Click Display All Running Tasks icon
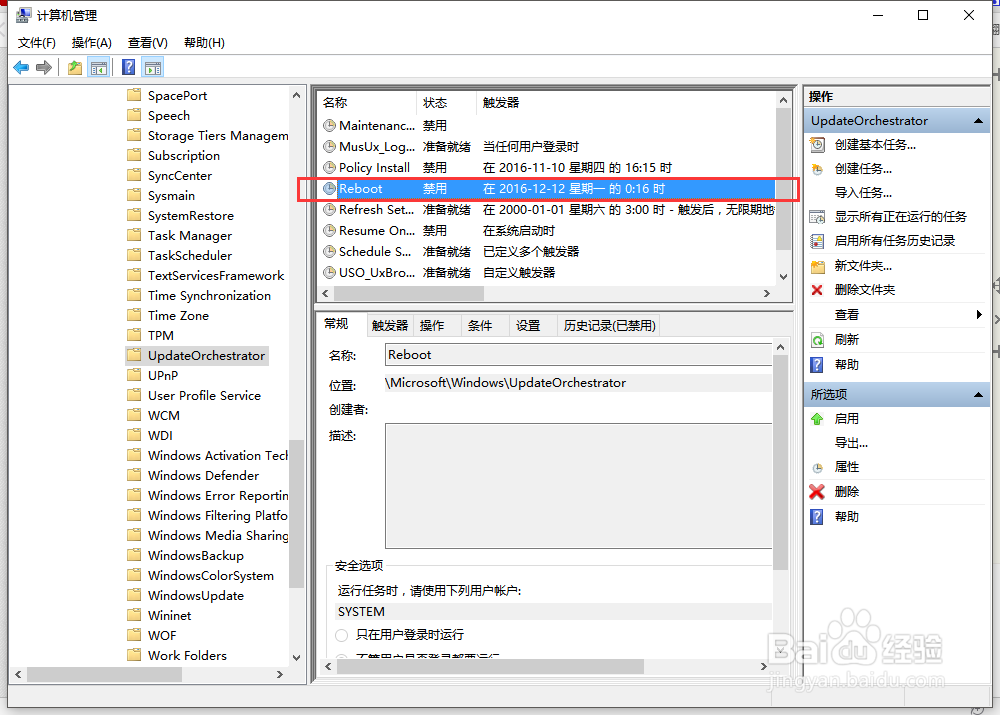The width and height of the screenshot is (1000, 715). click(x=815, y=216)
